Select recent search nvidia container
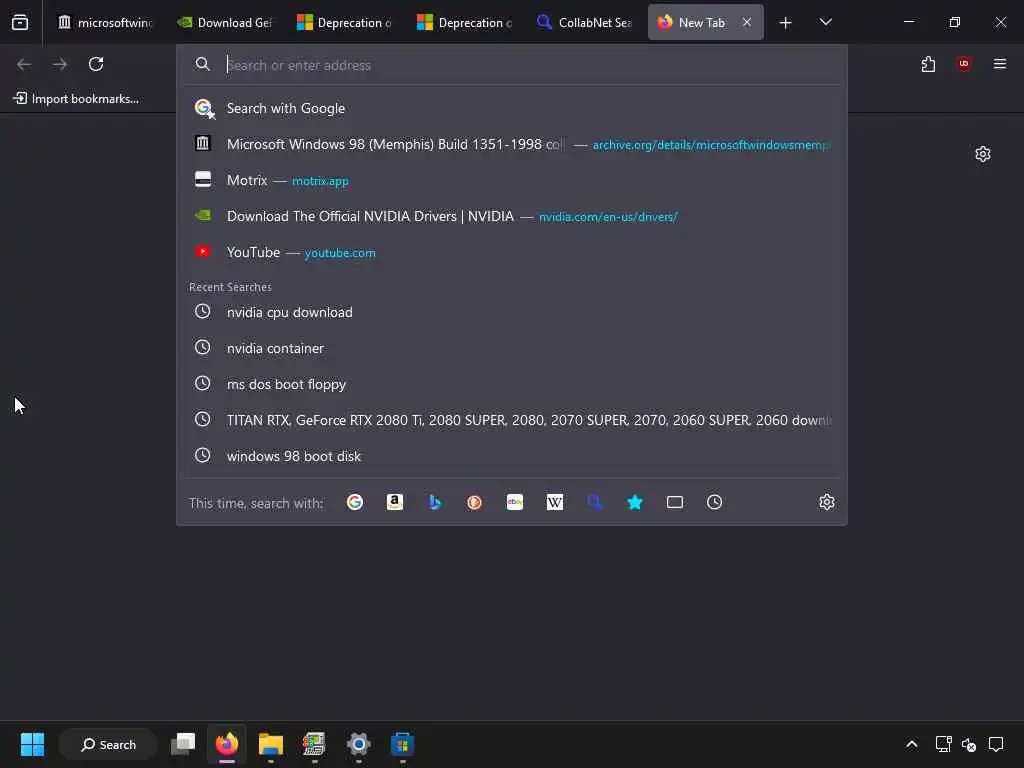The width and height of the screenshot is (1024, 768). tap(512, 348)
